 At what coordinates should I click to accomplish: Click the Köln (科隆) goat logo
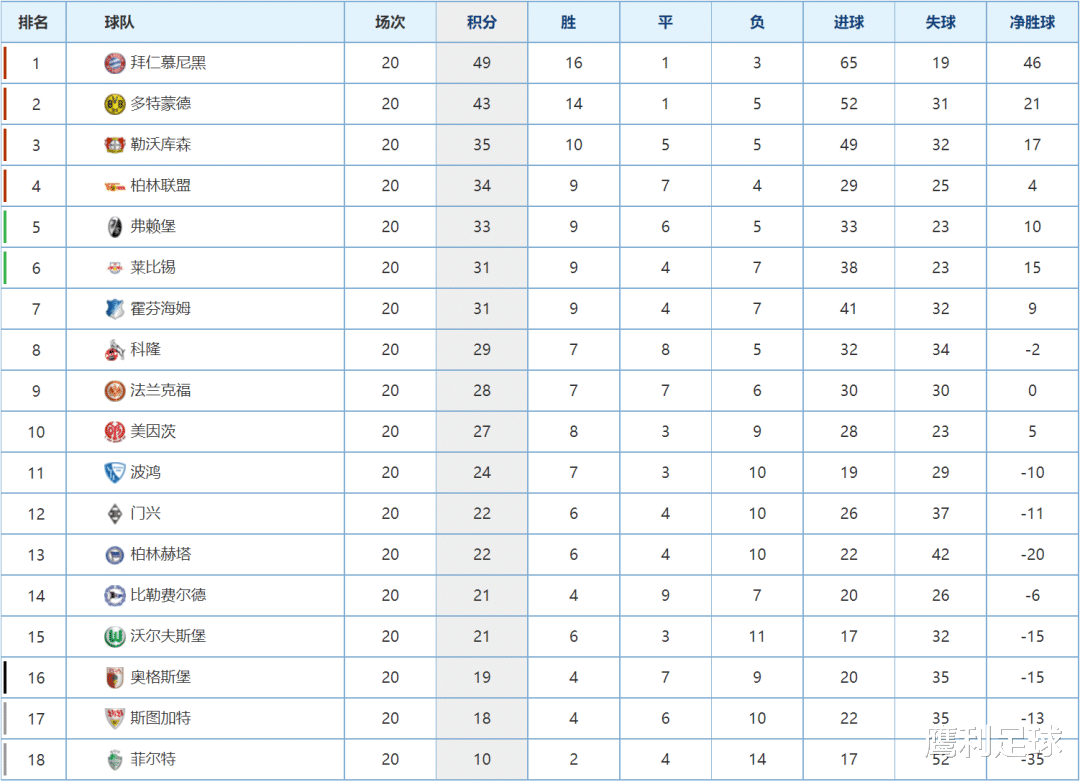point(114,350)
